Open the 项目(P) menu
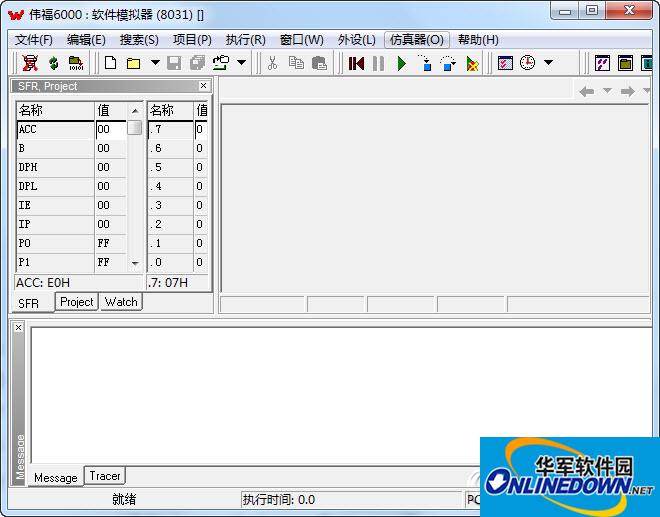Viewport: 660px width, 517px height. point(192,40)
